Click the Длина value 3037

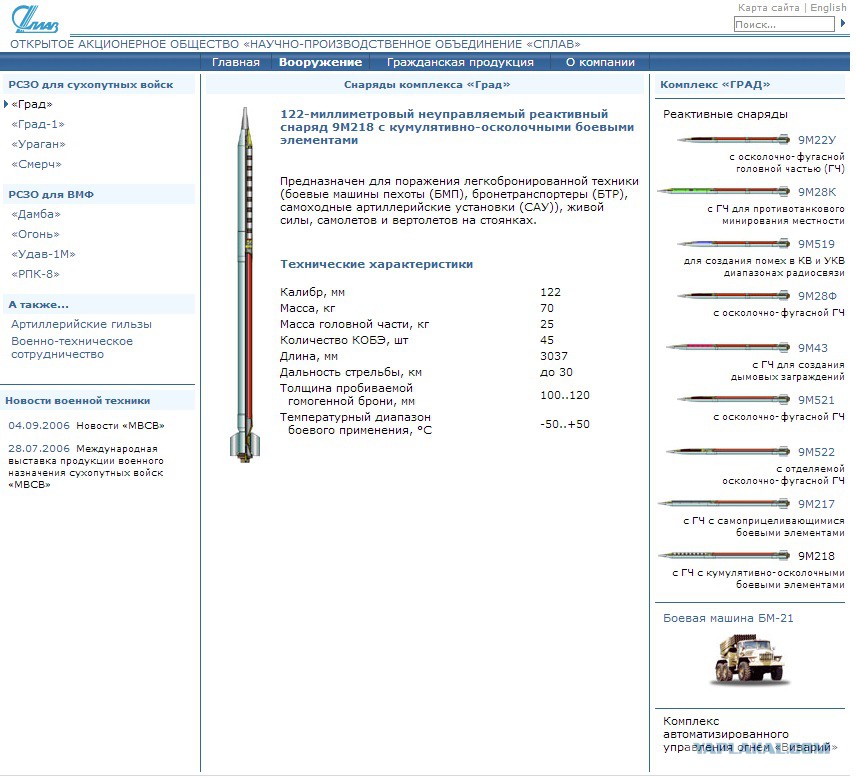[x=554, y=356]
